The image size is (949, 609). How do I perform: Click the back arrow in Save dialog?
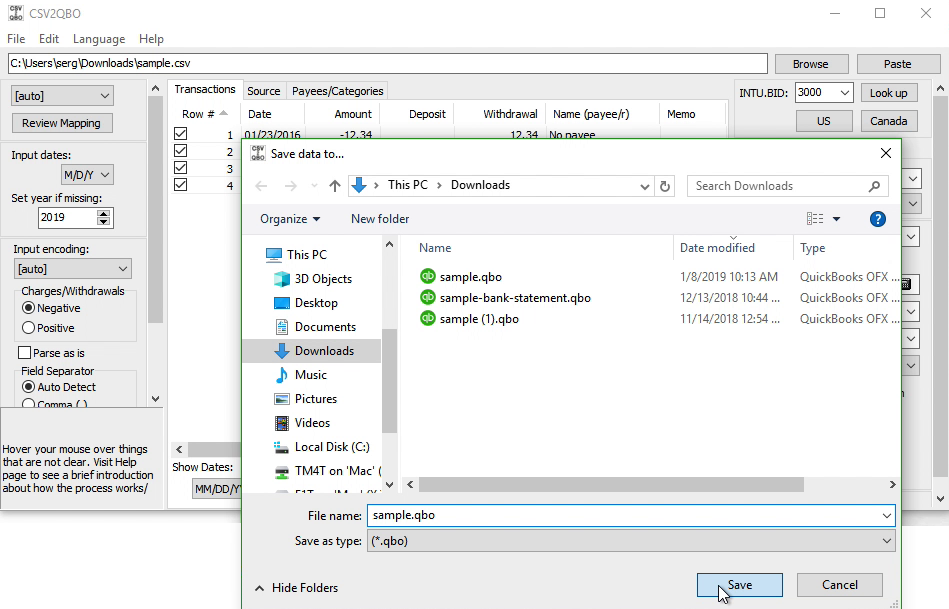tap(261, 186)
